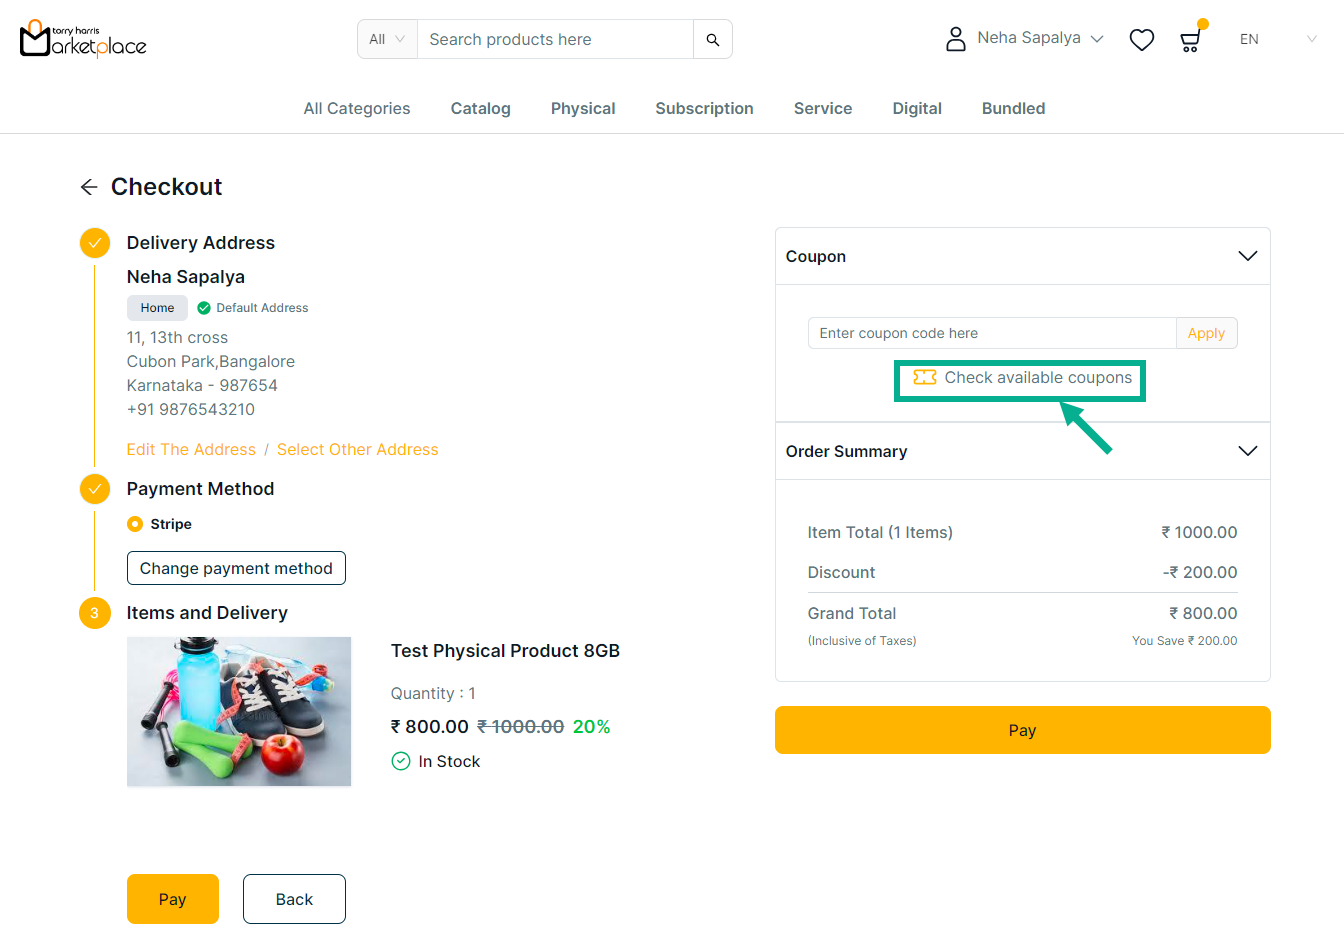The height and width of the screenshot is (931, 1344).
Task: Click the Delivery Address step checkmark
Action: 95,243
